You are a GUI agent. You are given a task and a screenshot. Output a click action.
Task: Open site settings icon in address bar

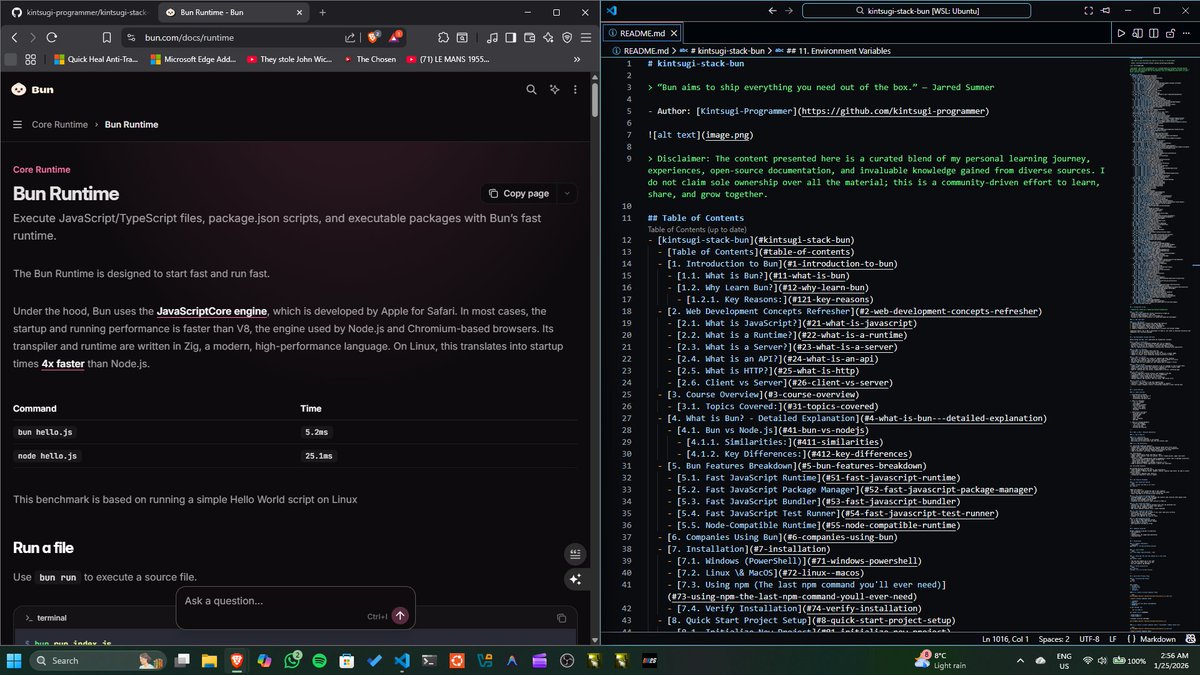[130, 37]
